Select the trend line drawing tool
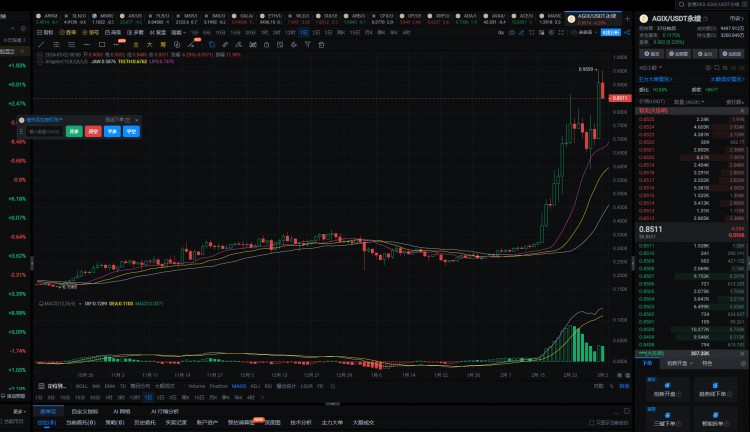 (41, 44)
